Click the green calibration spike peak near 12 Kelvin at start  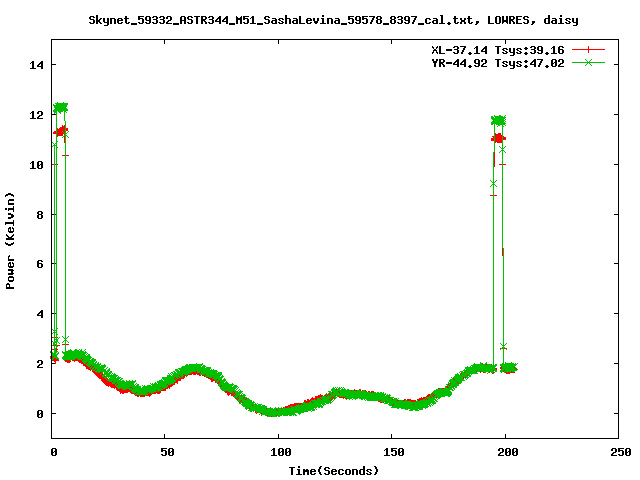(60, 108)
